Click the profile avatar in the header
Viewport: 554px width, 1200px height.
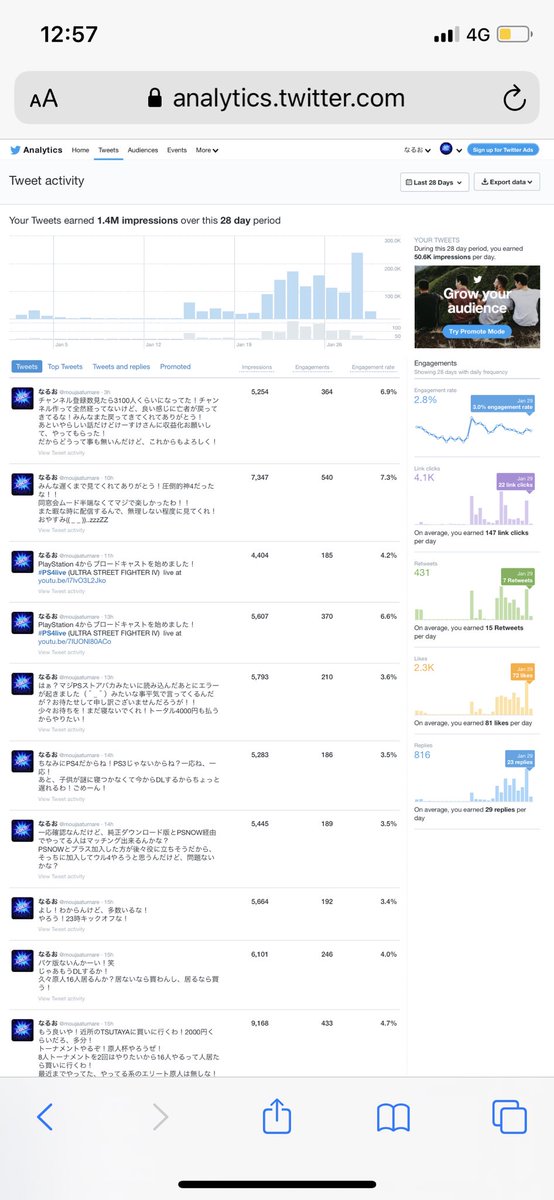coord(446,150)
